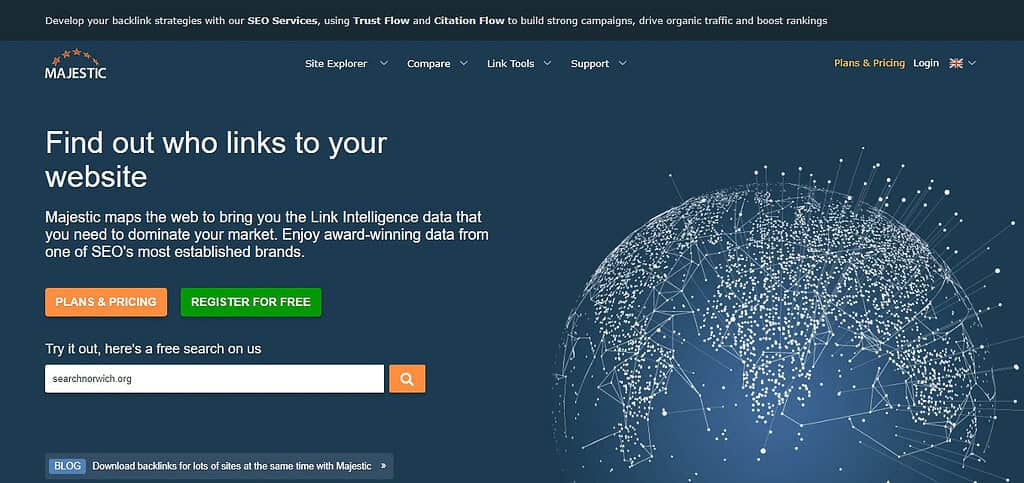Open Plans & Pricing in the top navigation
Screen dimensions: 1024x483
[869, 63]
